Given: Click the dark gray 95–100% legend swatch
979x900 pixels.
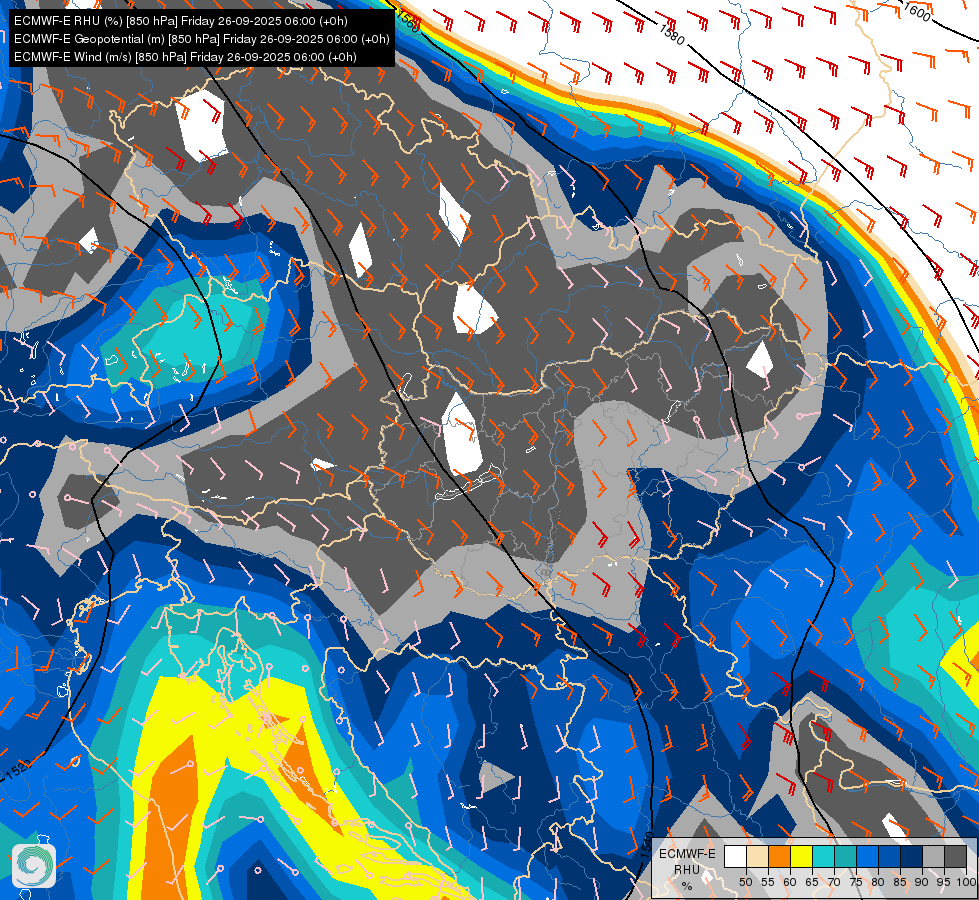Looking at the screenshot, I should pos(955,856).
